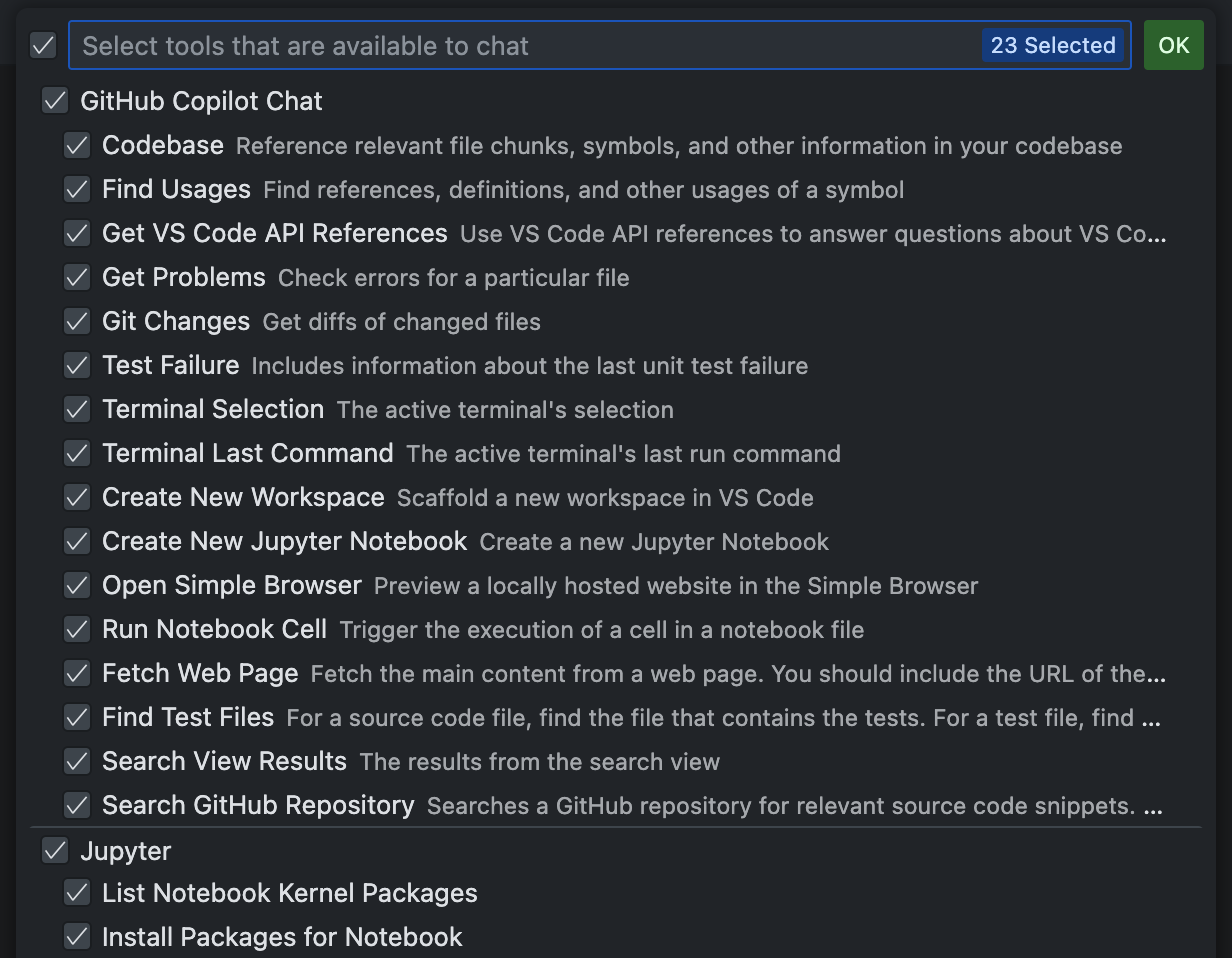This screenshot has height=958, width=1232.
Task: Uncheck the Run Notebook Cell checkbox
Action: [x=77, y=629]
